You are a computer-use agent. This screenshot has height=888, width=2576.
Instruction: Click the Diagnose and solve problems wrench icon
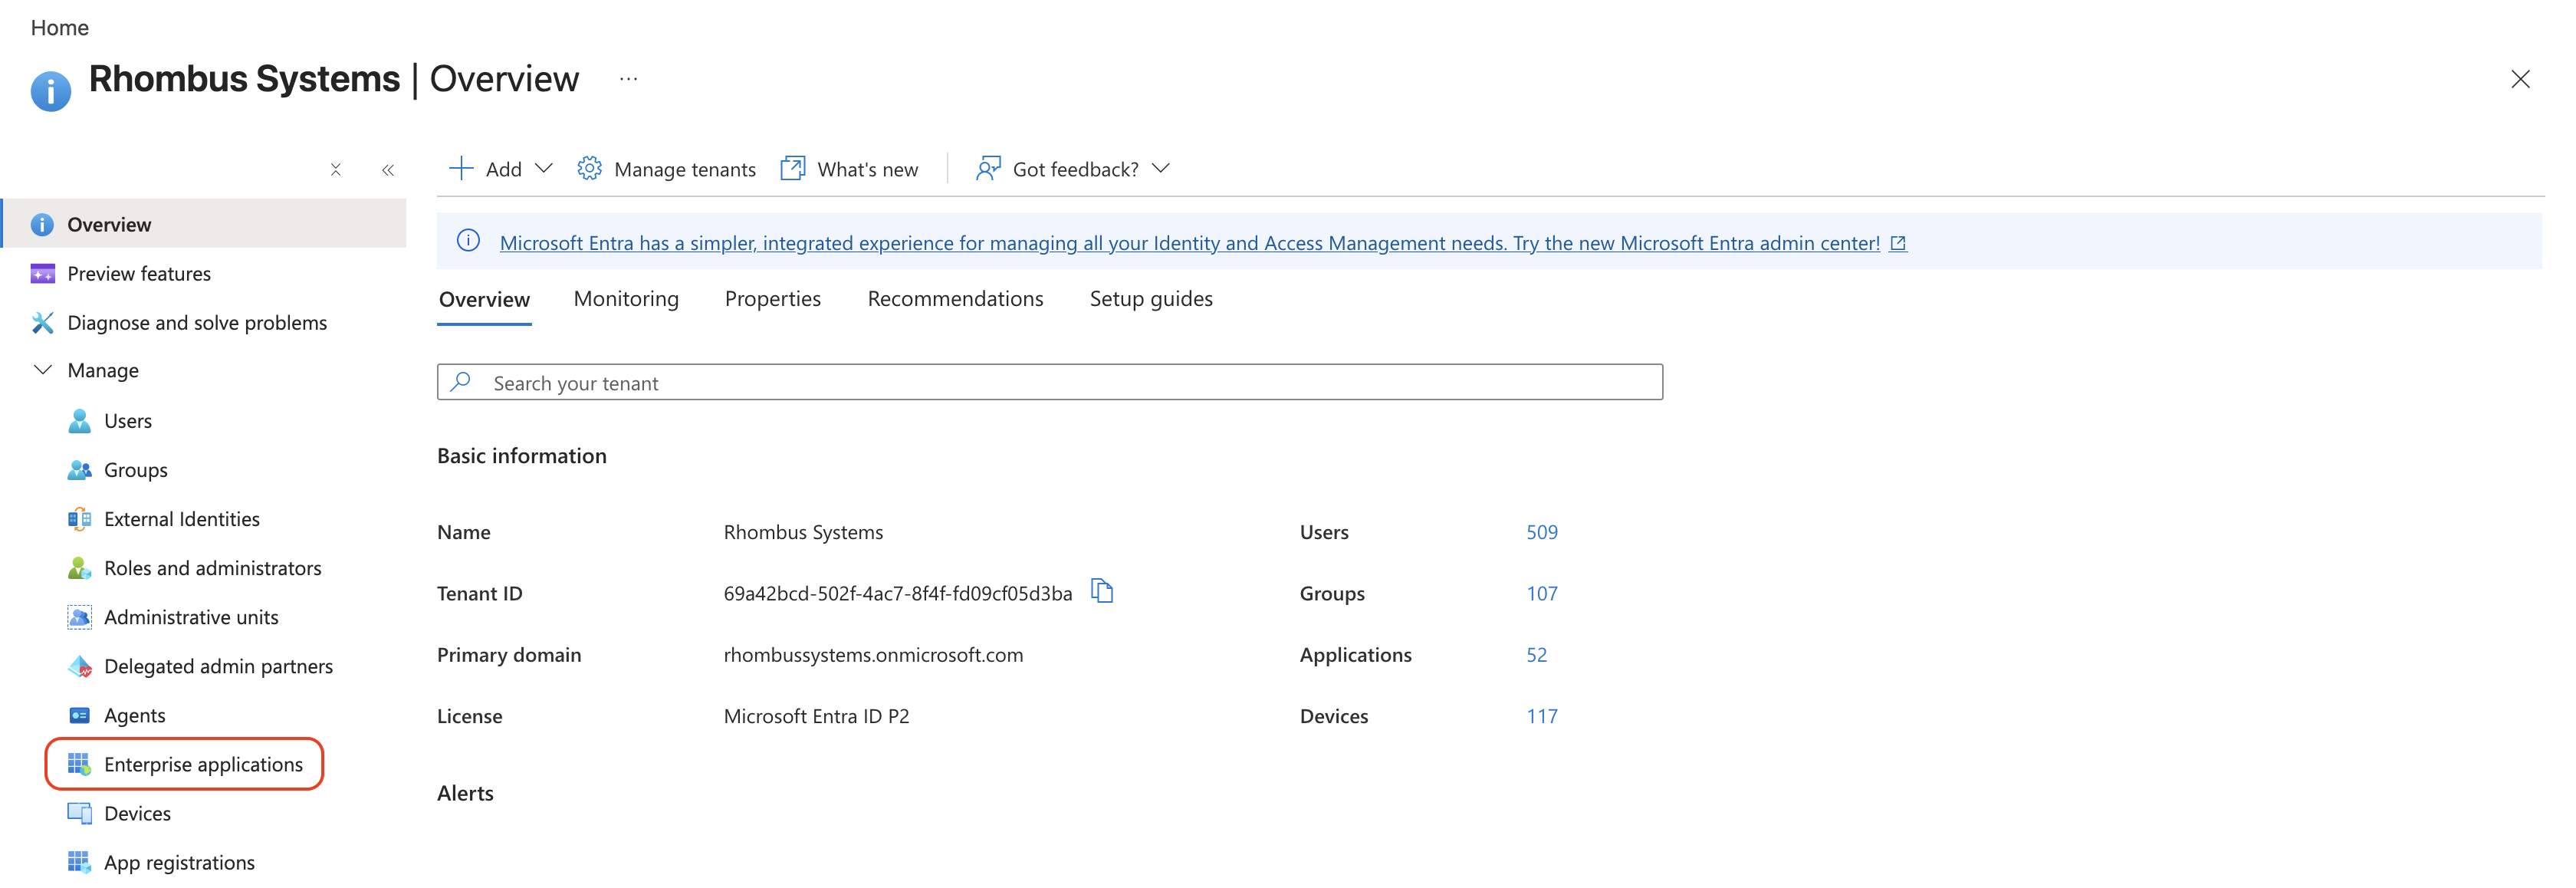coord(42,323)
